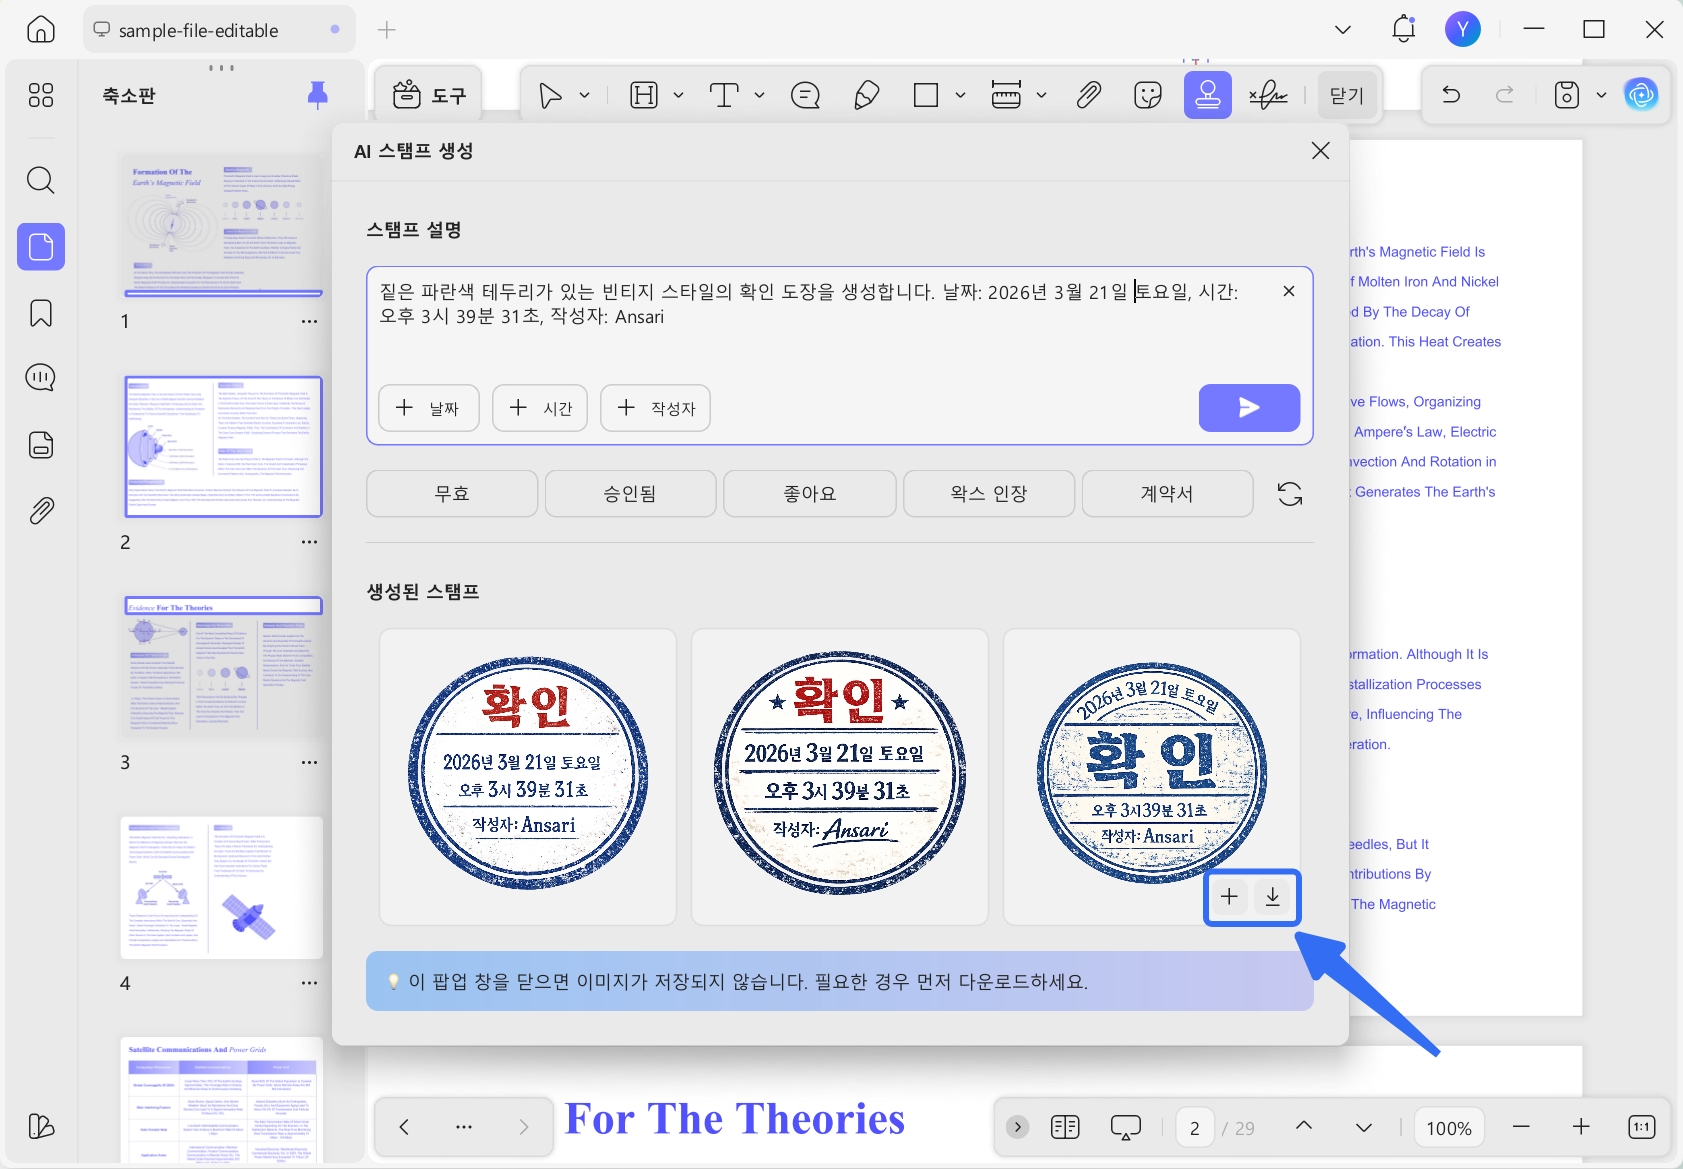The height and width of the screenshot is (1169, 1683).
Task: Open the notifications bell
Action: click(1404, 30)
